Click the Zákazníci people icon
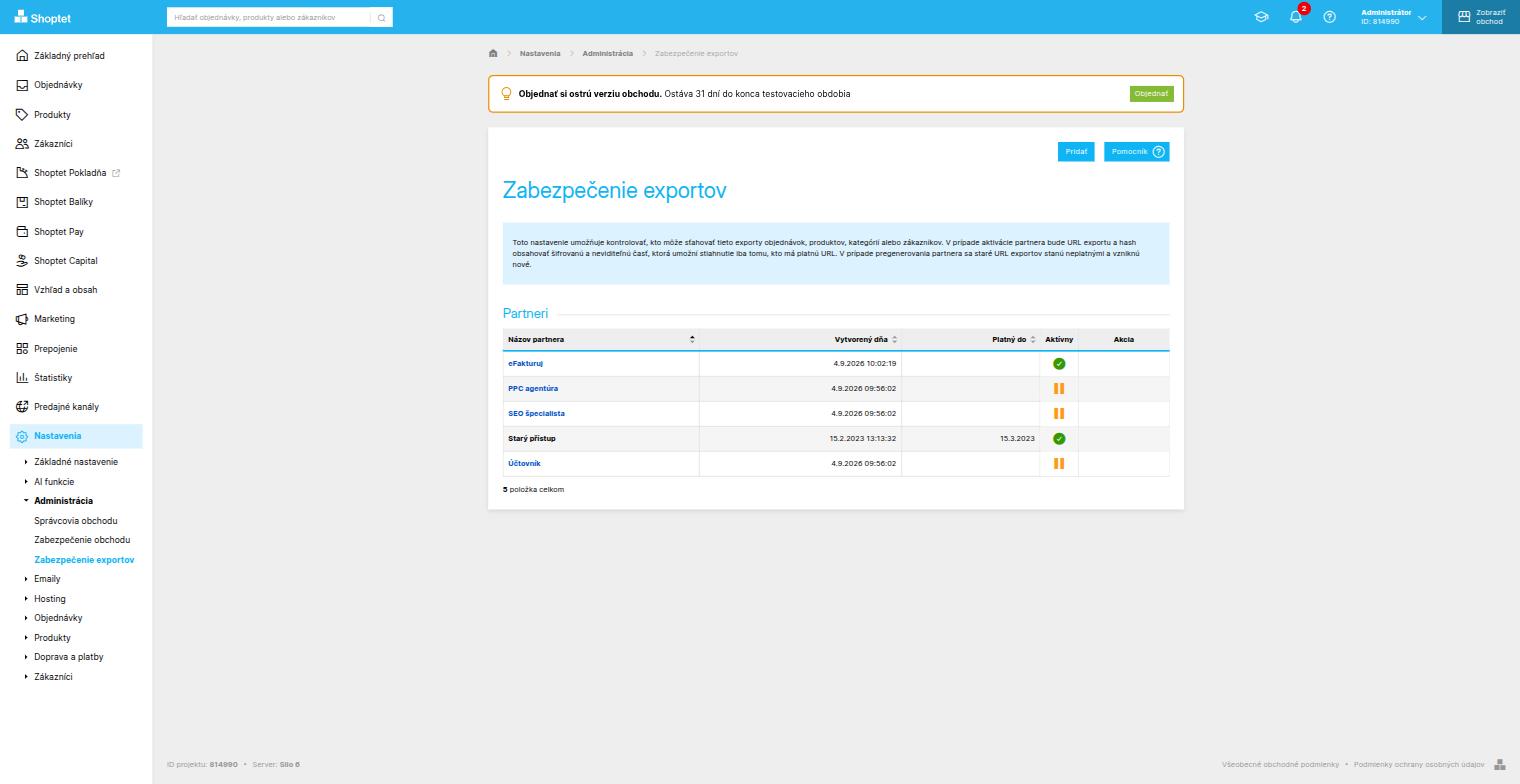The image size is (1520, 784). [x=22, y=143]
